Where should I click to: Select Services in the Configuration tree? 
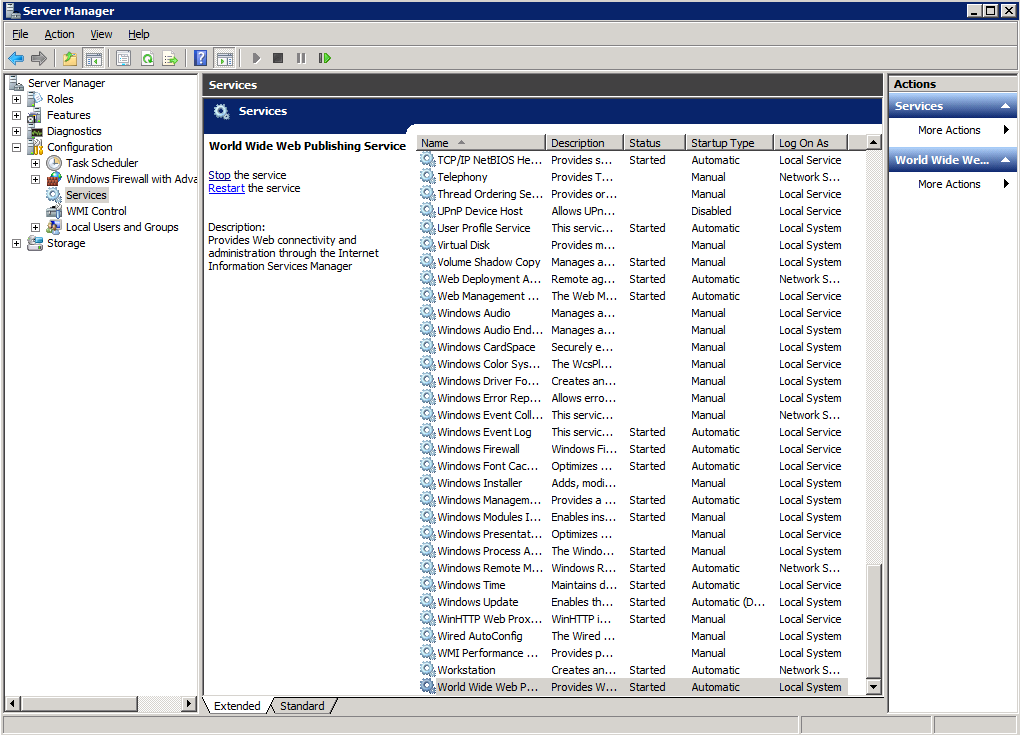pyautogui.click(x=86, y=195)
